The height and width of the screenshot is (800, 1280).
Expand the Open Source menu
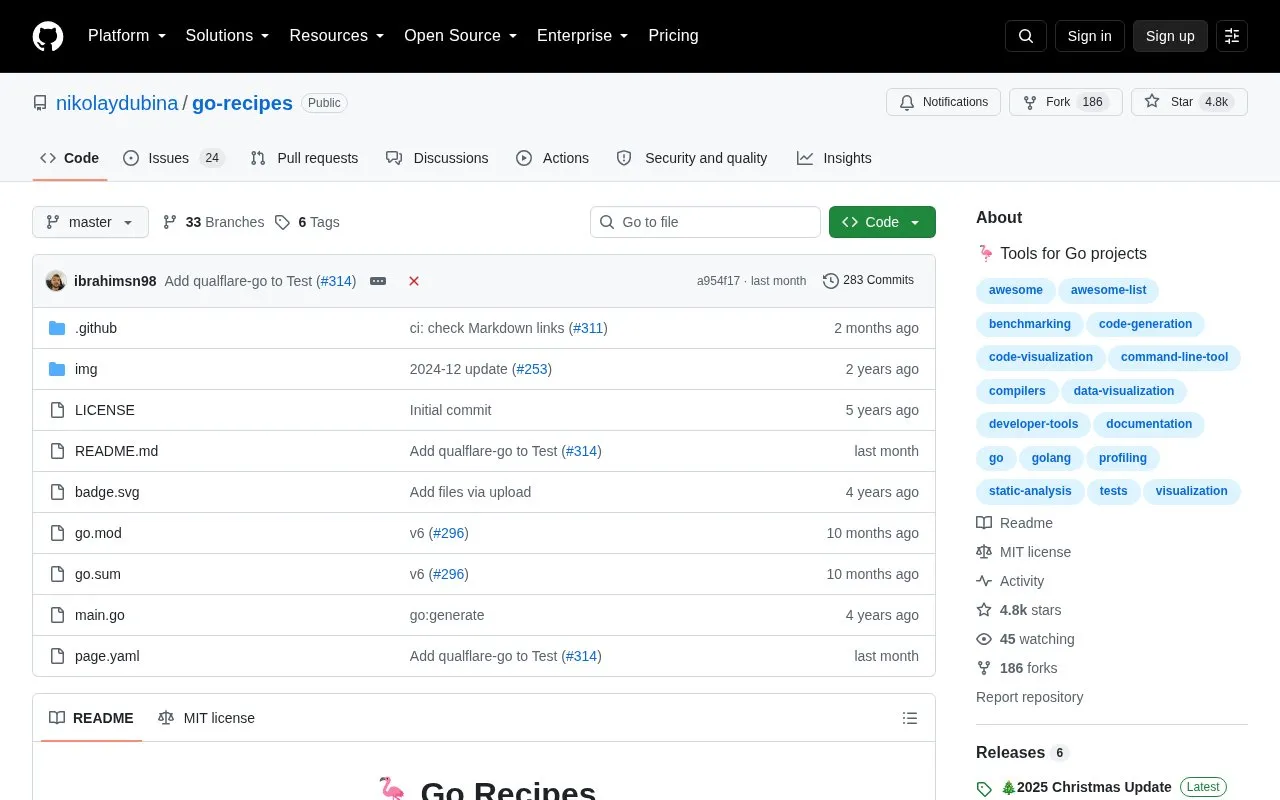coord(461,36)
